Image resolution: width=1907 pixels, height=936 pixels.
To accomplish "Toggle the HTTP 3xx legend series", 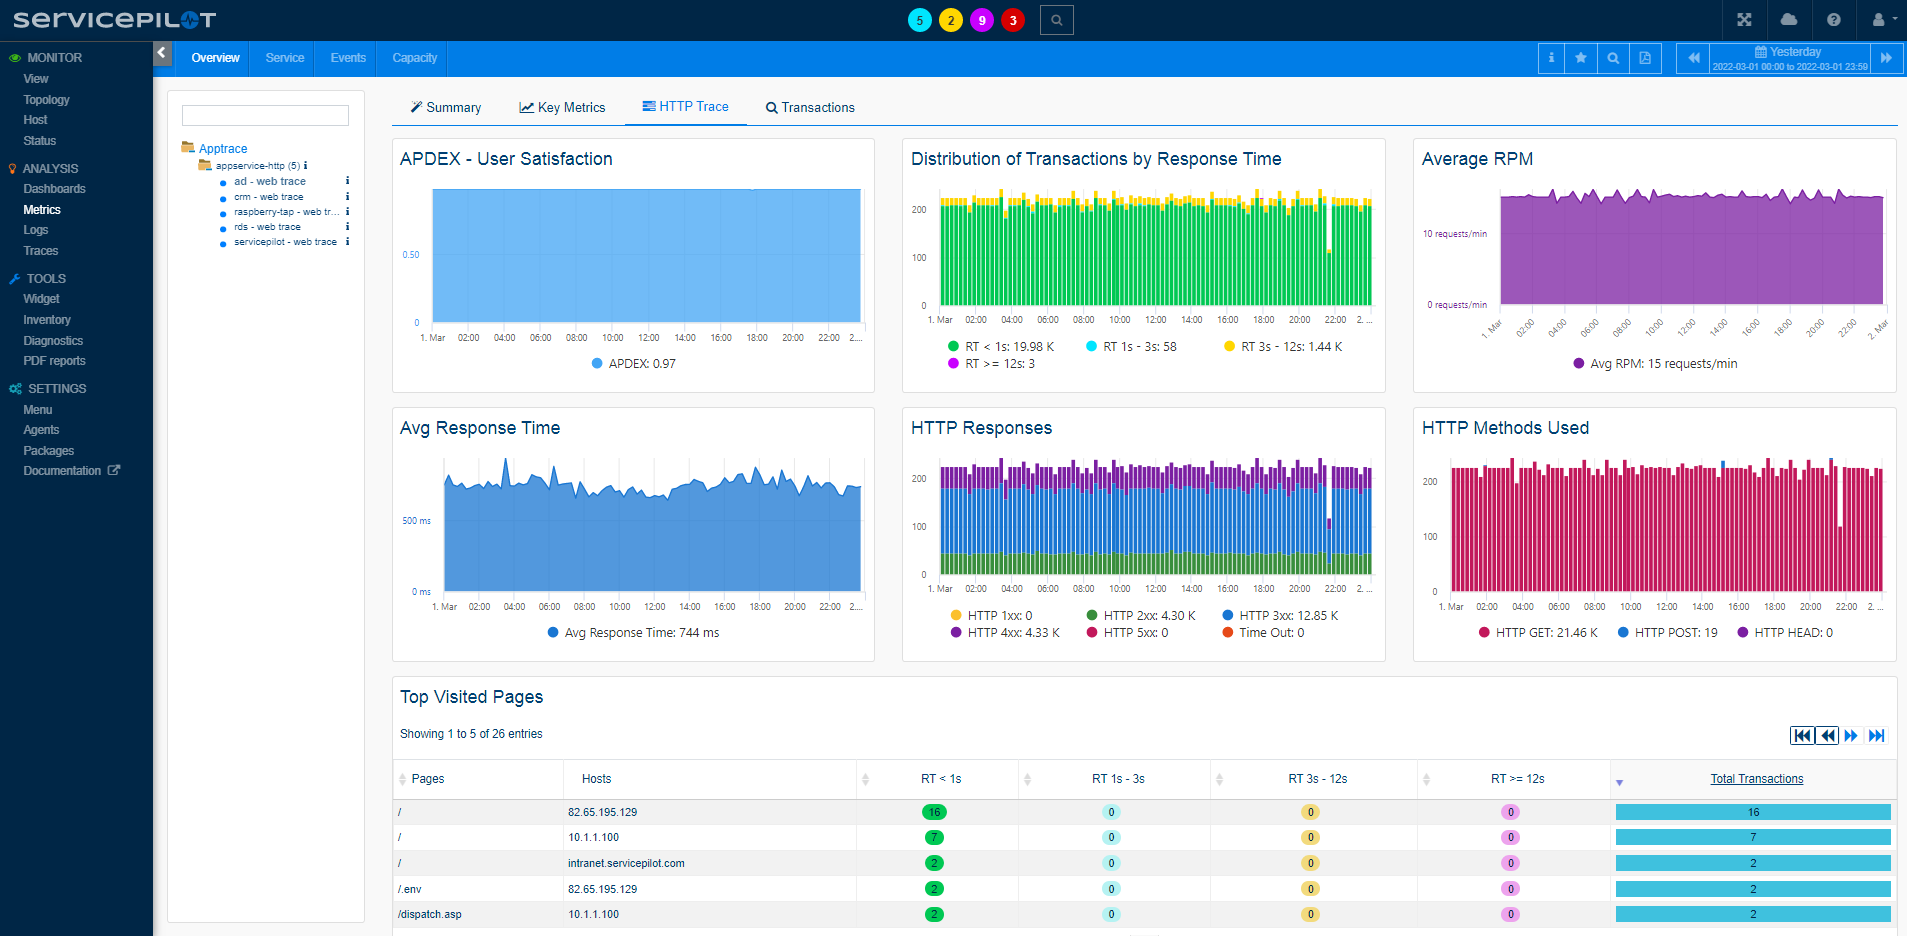I will click(1287, 616).
